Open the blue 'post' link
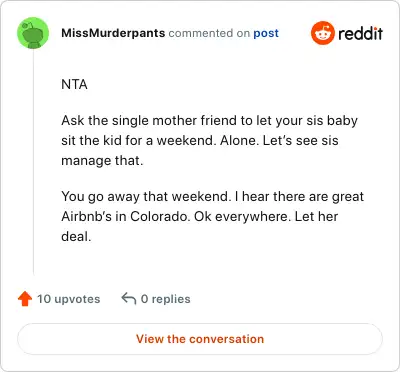The image size is (400, 372). (x=266, y=33)
